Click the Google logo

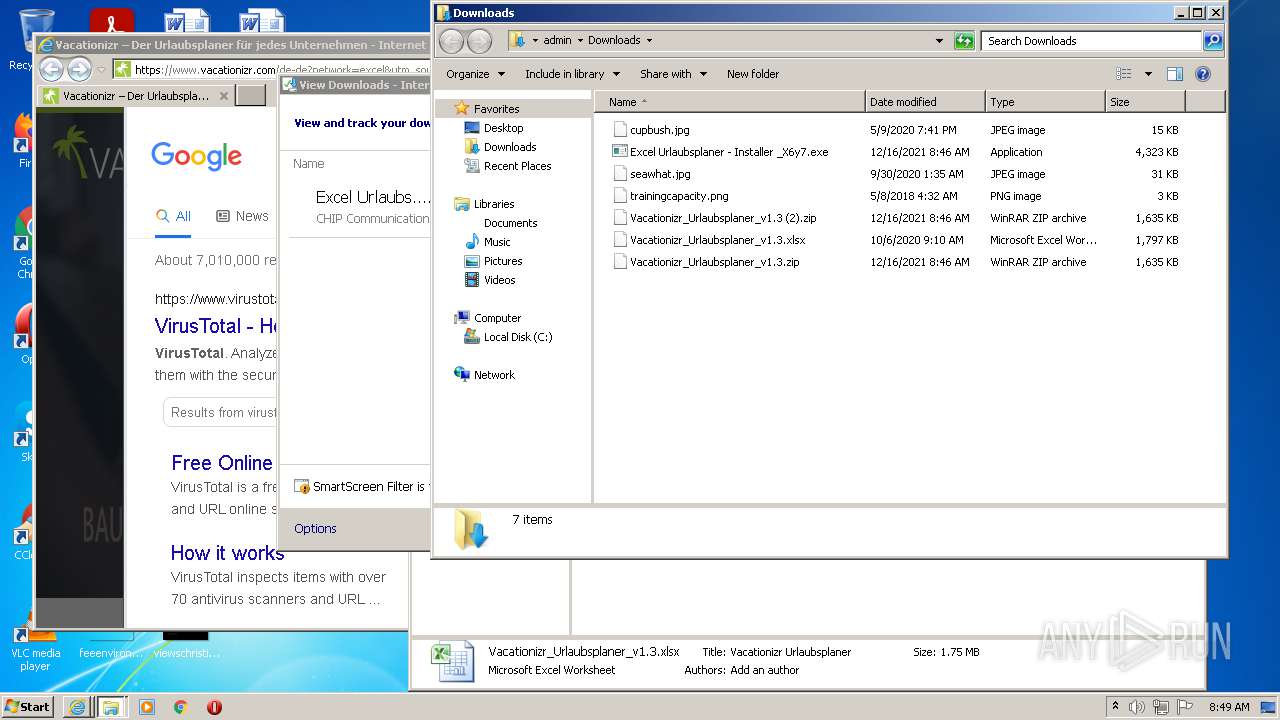(197, 156)
